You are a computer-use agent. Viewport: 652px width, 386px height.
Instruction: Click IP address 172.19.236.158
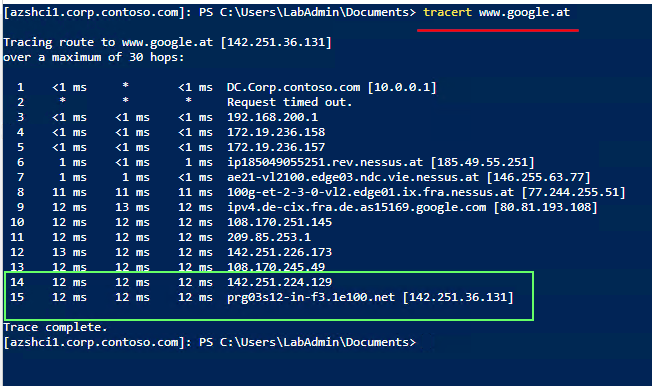[x=276, y=132]
